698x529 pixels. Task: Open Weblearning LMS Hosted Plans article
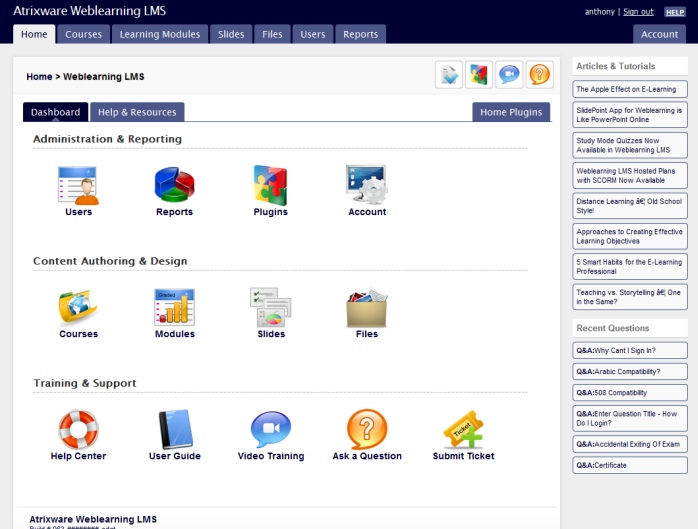click(630, 175)
